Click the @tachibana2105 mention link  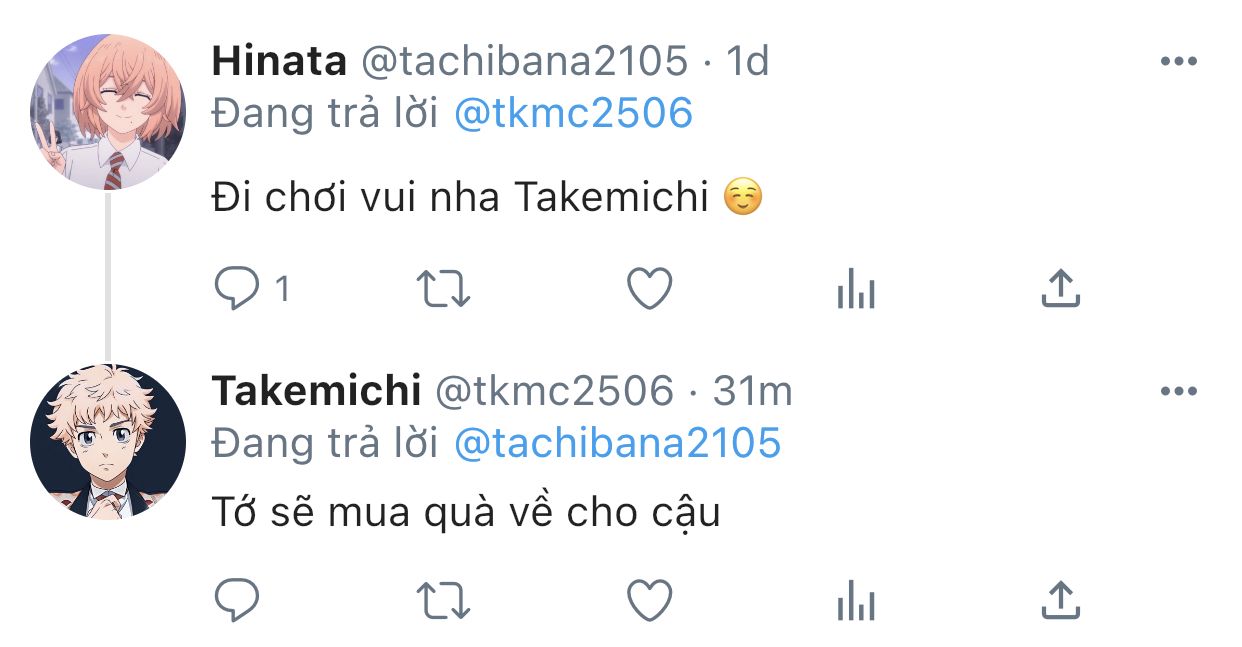point(617,442)
